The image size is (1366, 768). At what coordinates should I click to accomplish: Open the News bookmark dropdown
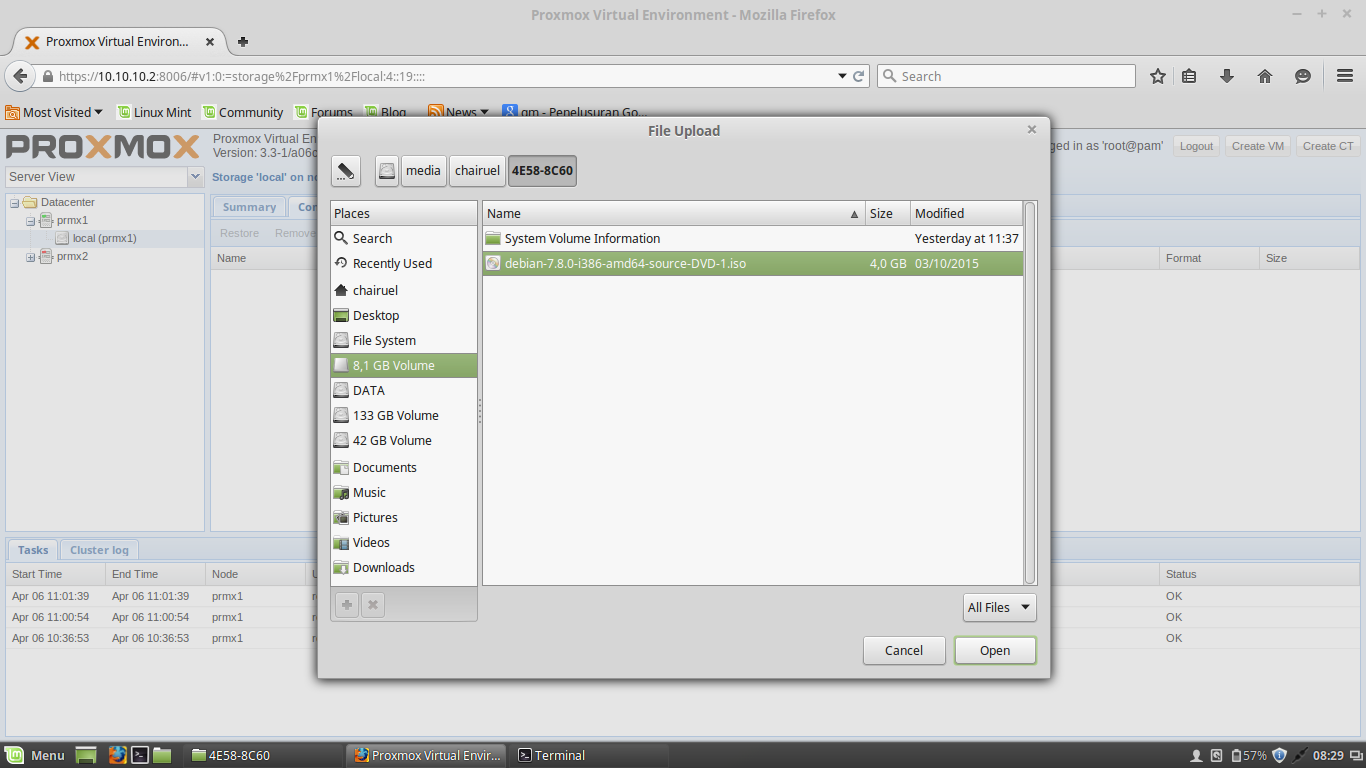click(459, 112)
